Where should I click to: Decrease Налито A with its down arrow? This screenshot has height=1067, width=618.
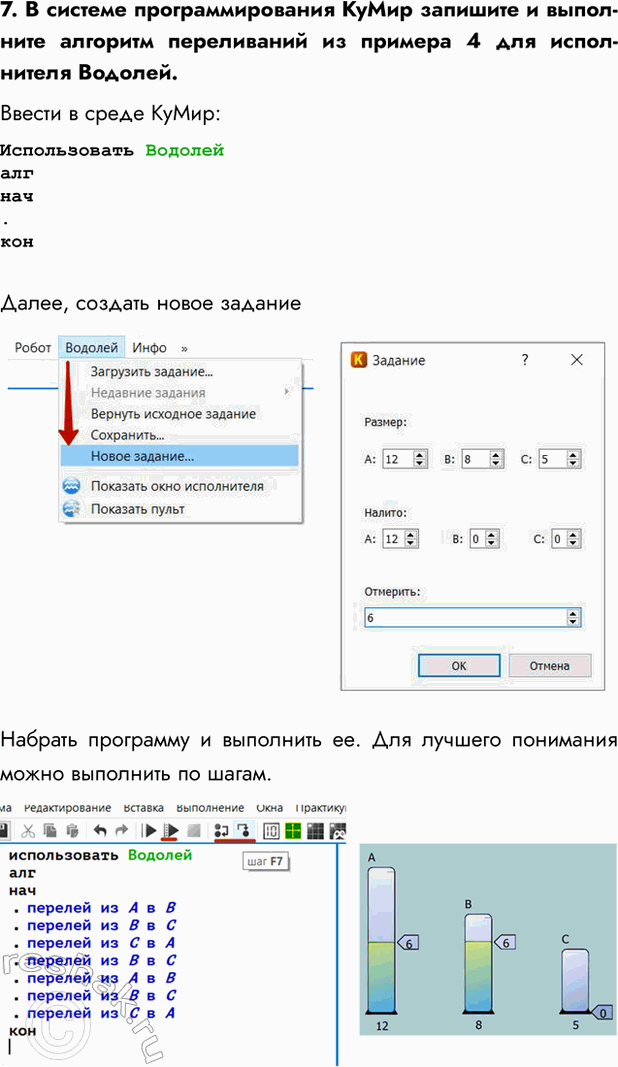coord(411,544)
